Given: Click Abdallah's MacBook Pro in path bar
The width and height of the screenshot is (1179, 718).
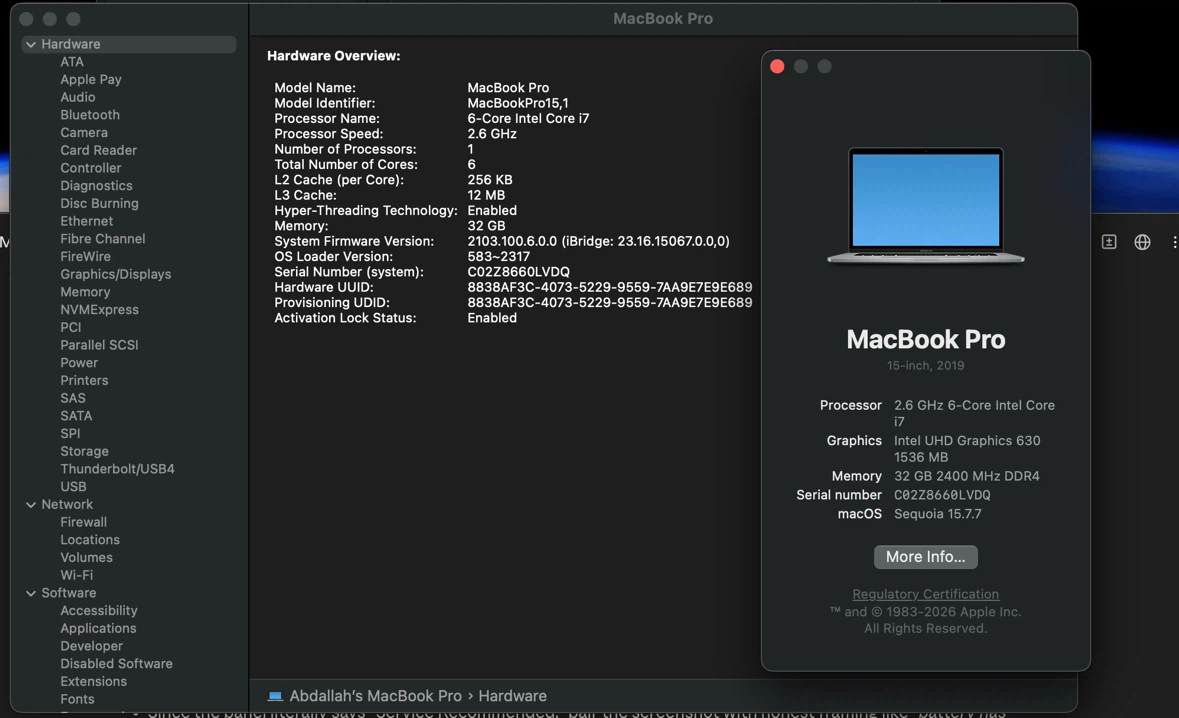Looking at the screenshot, I should click(x=375, y=696).
